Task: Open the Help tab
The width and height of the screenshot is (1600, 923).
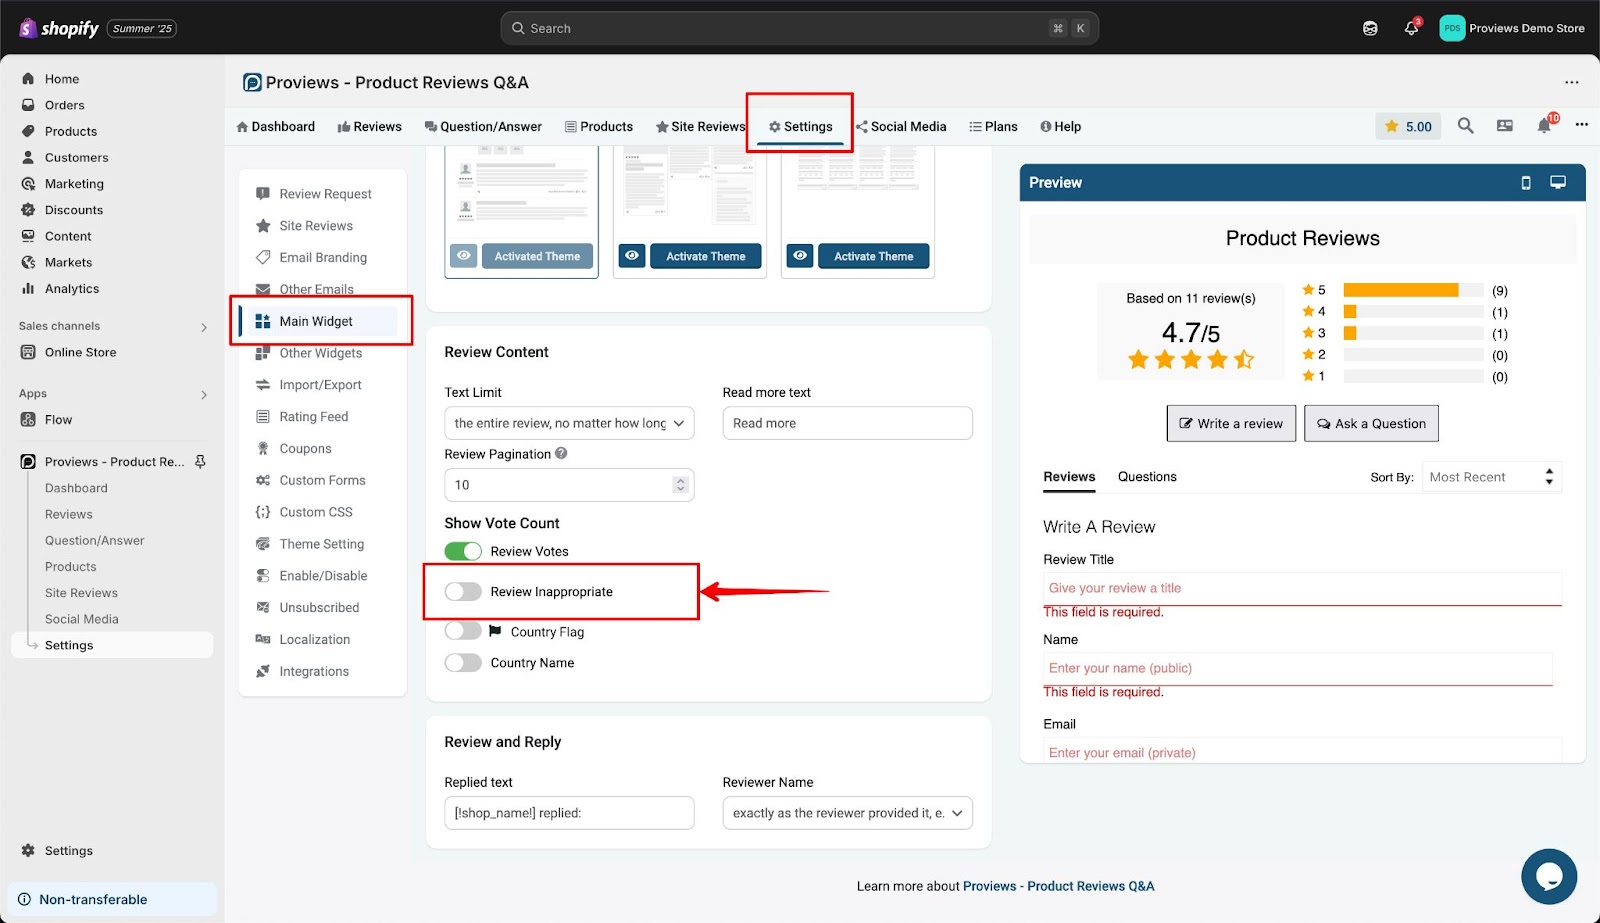Action: pos(1060,127)
